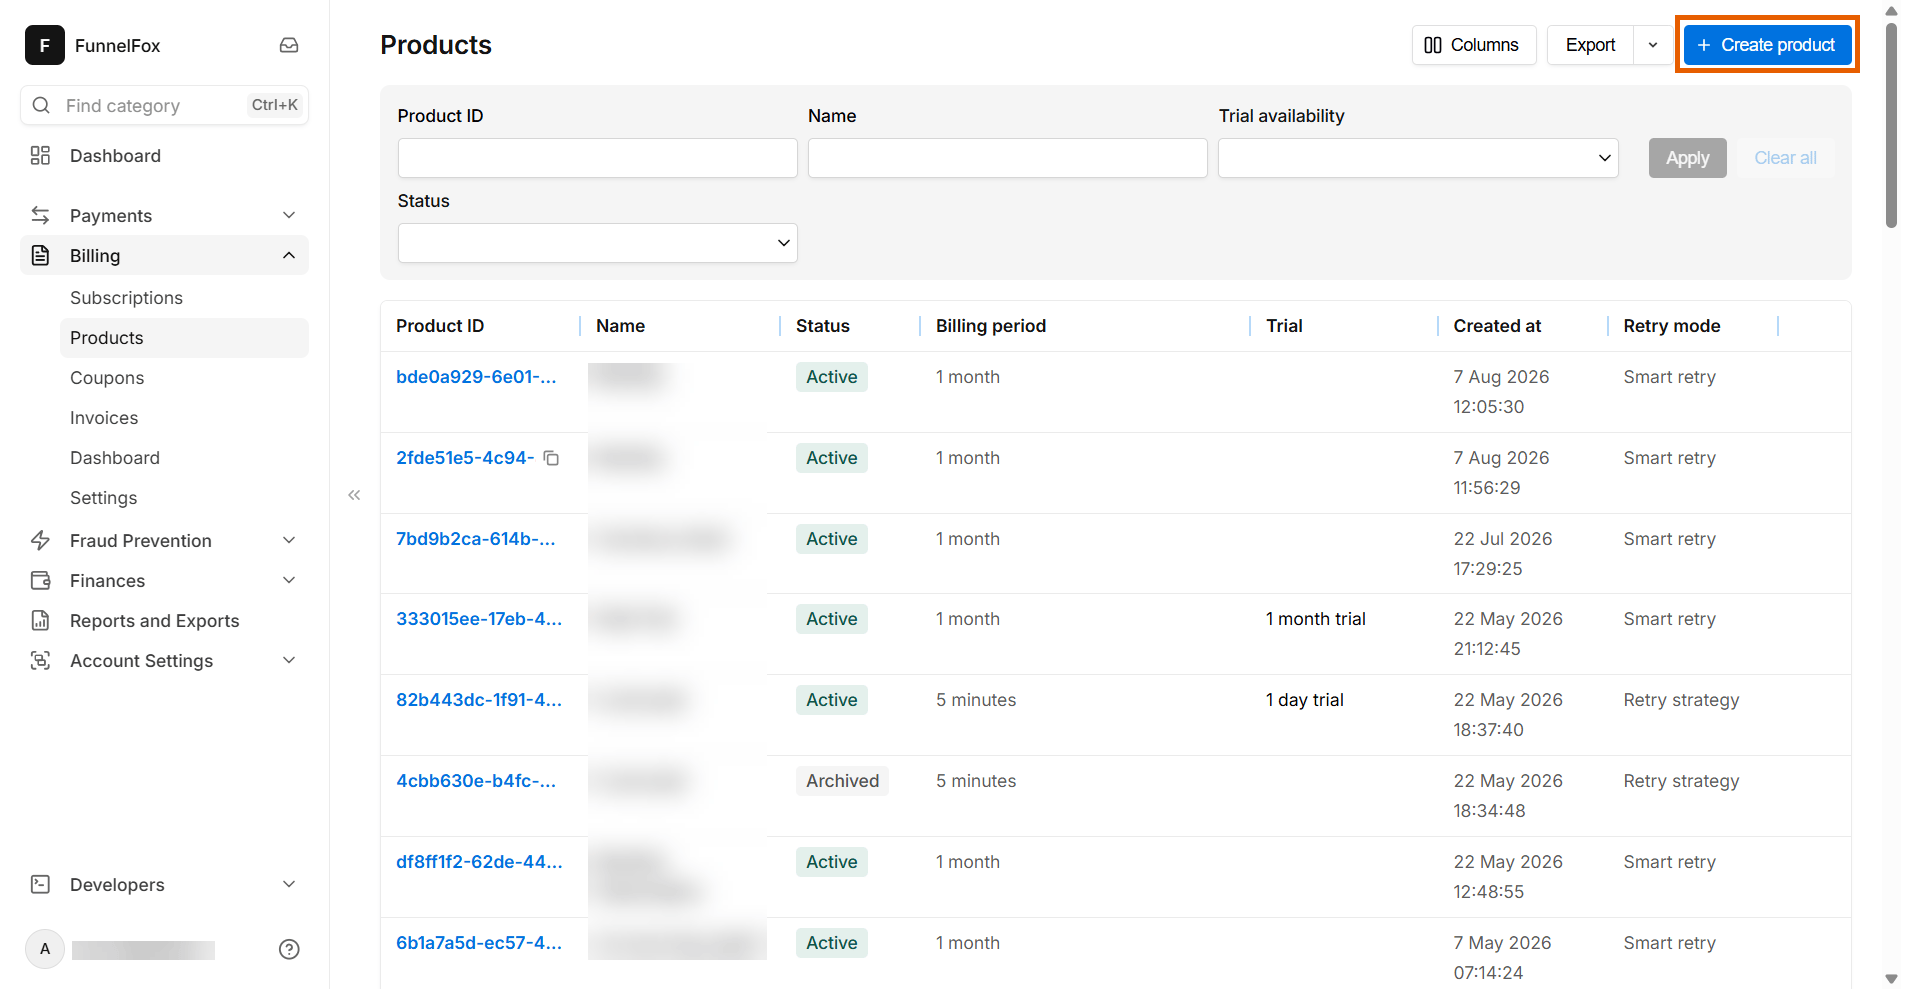Expand Fraud Prevention chevron
Image resolution: width=1920 pixels, height=989 pixels.
(289, 540)
